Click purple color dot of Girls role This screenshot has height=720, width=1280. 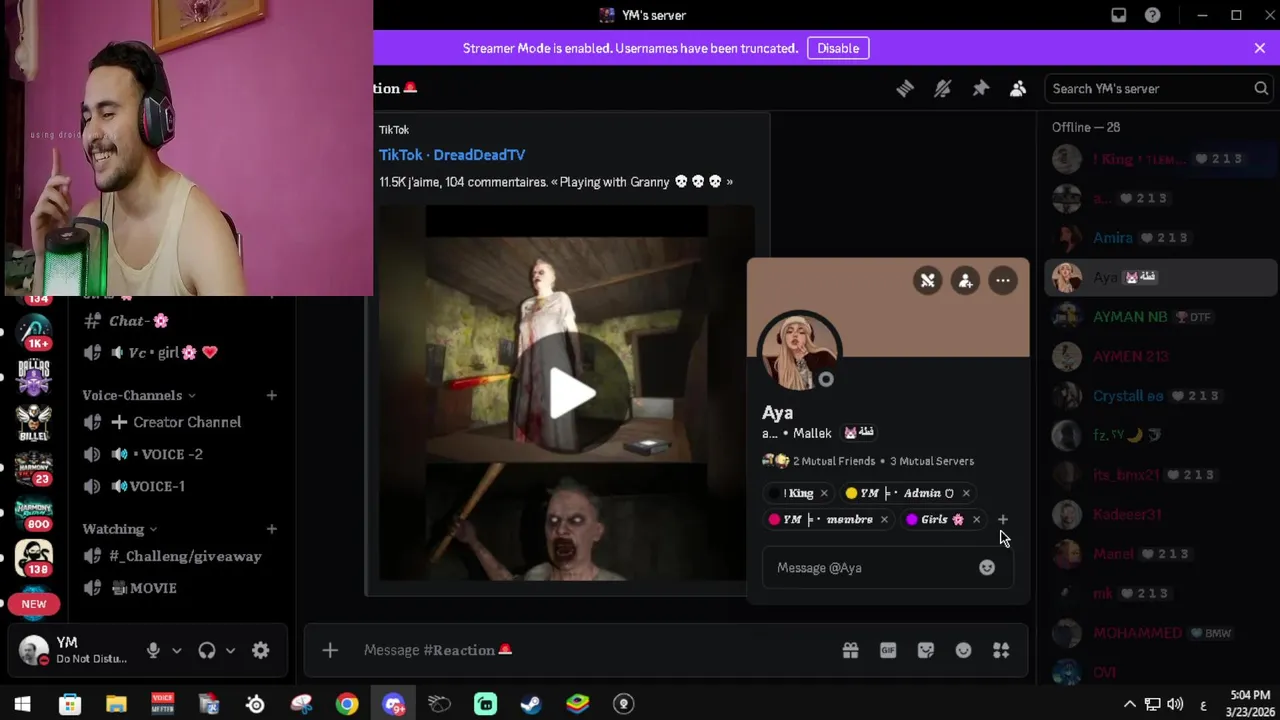[912, 519]
